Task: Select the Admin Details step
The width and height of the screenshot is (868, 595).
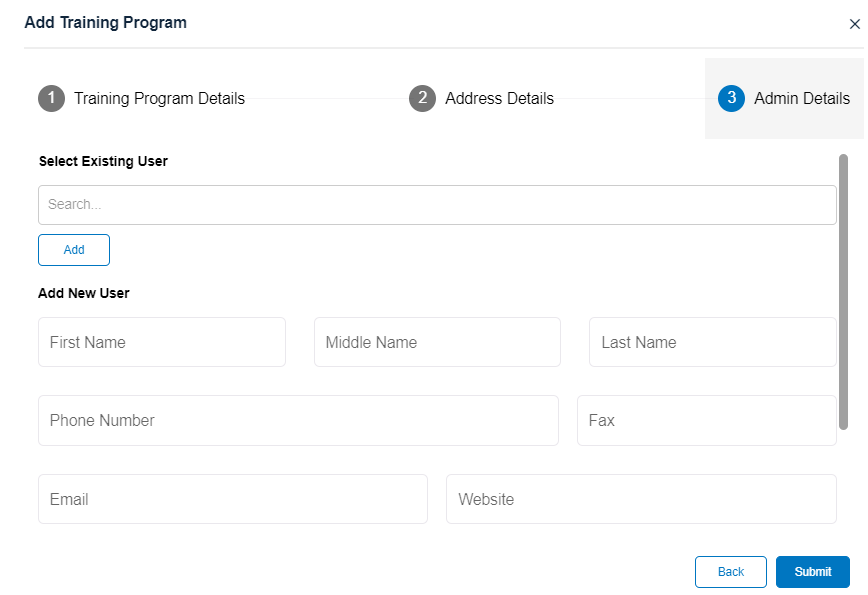Action: 801,98
